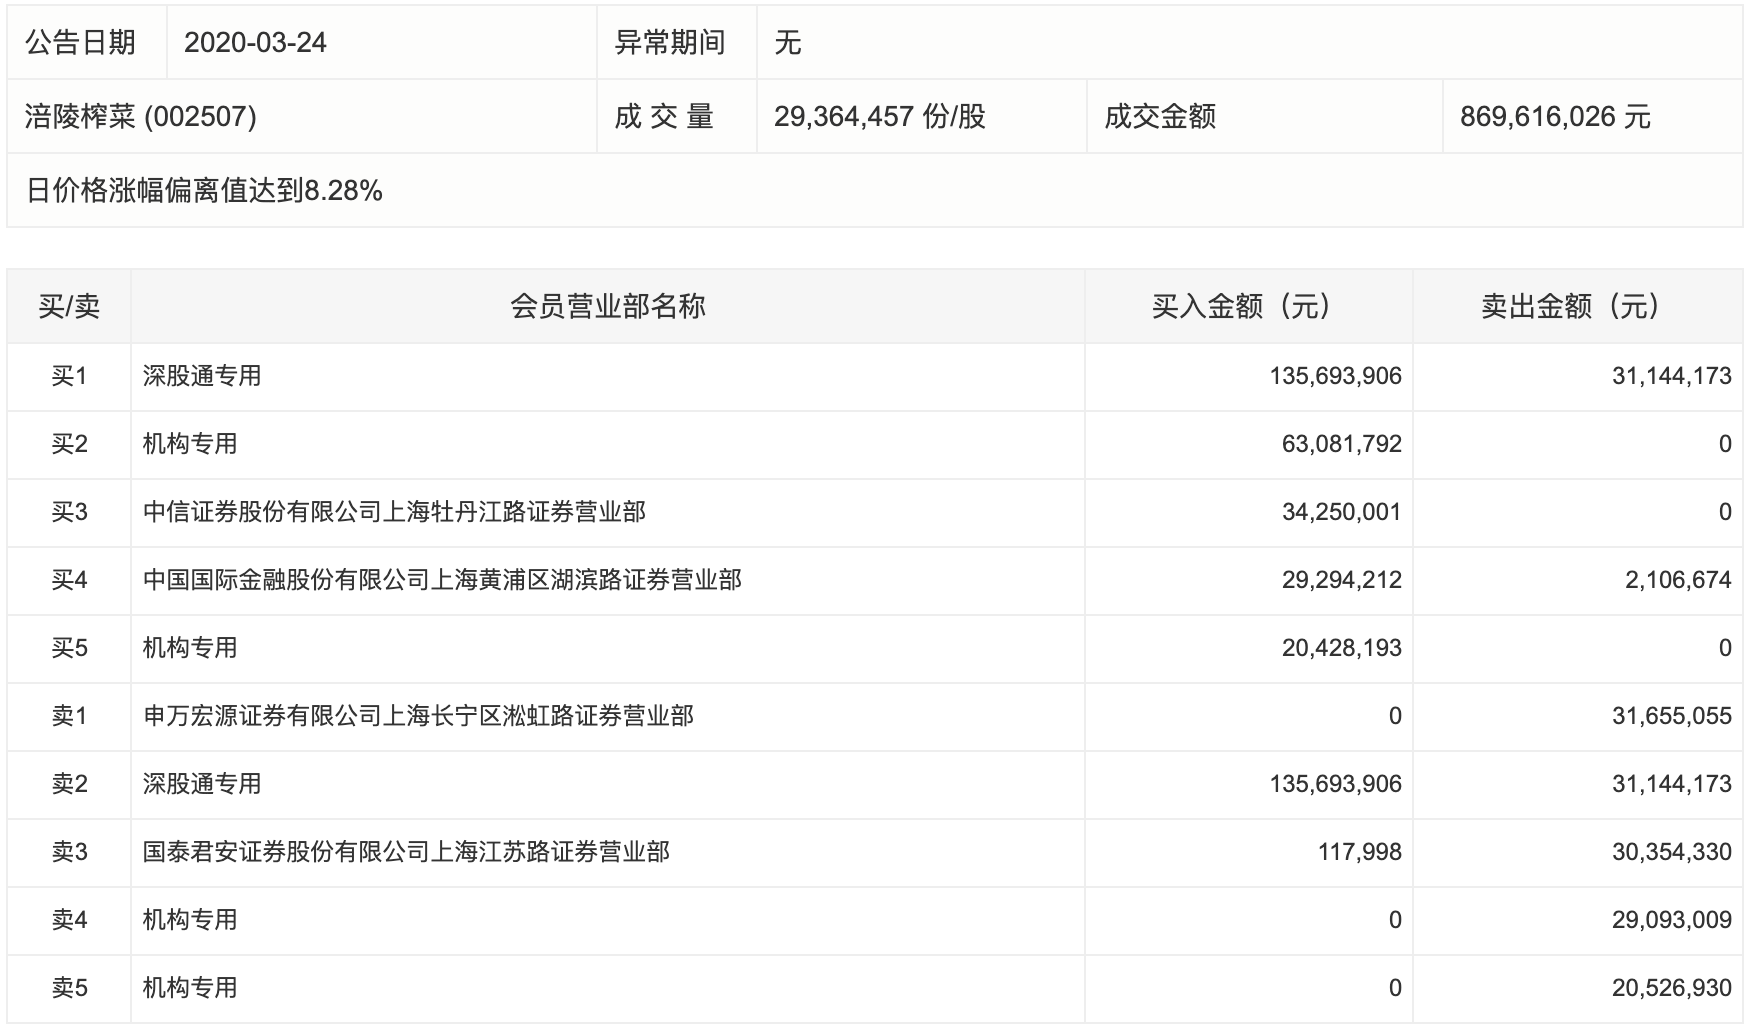Image resolution: width=1748 pixels, height=1030 pixels.
Task: Select the 买2 row label
Action: [69, 444]
